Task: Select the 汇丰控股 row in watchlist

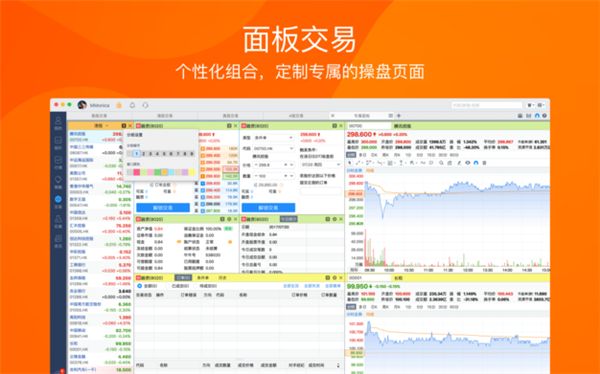Action: coord(101,229)
